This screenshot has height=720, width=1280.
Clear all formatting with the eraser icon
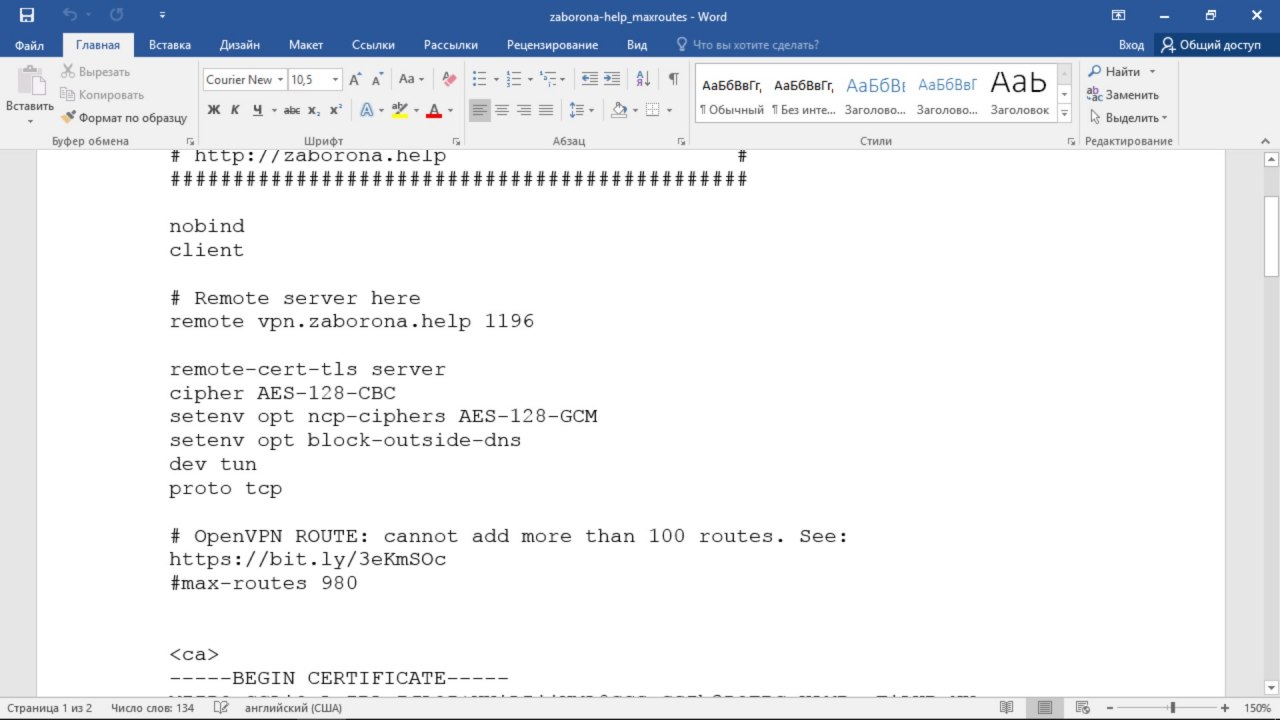(x=449, y=79)
